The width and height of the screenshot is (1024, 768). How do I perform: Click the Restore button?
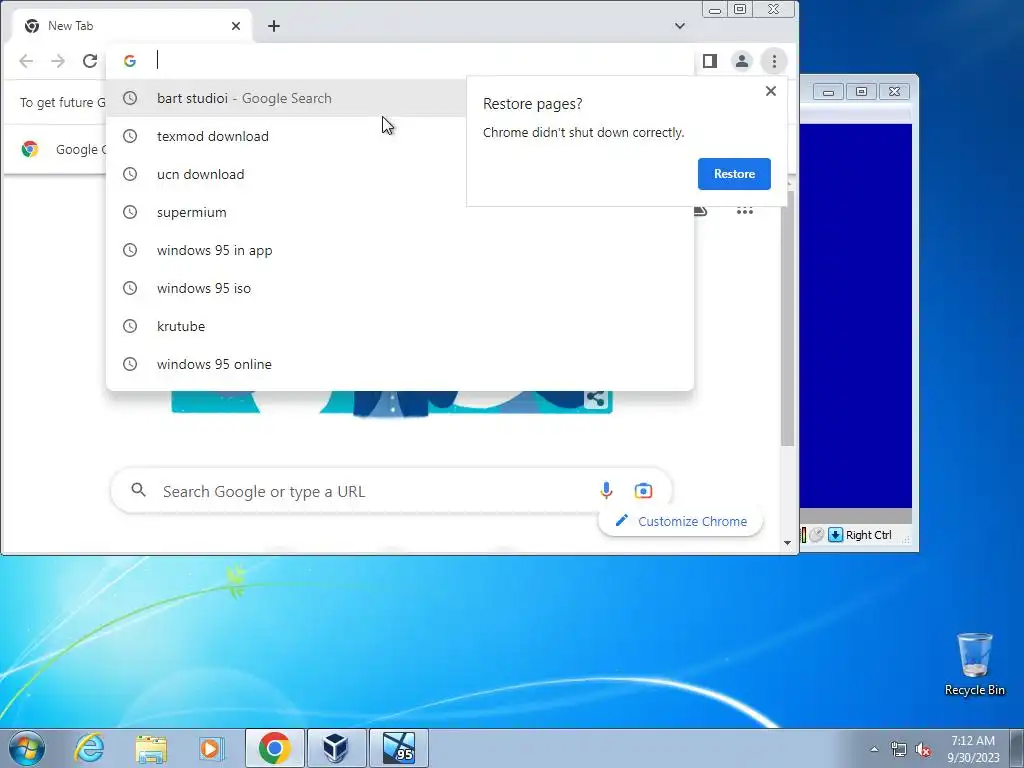coord(734,174)
